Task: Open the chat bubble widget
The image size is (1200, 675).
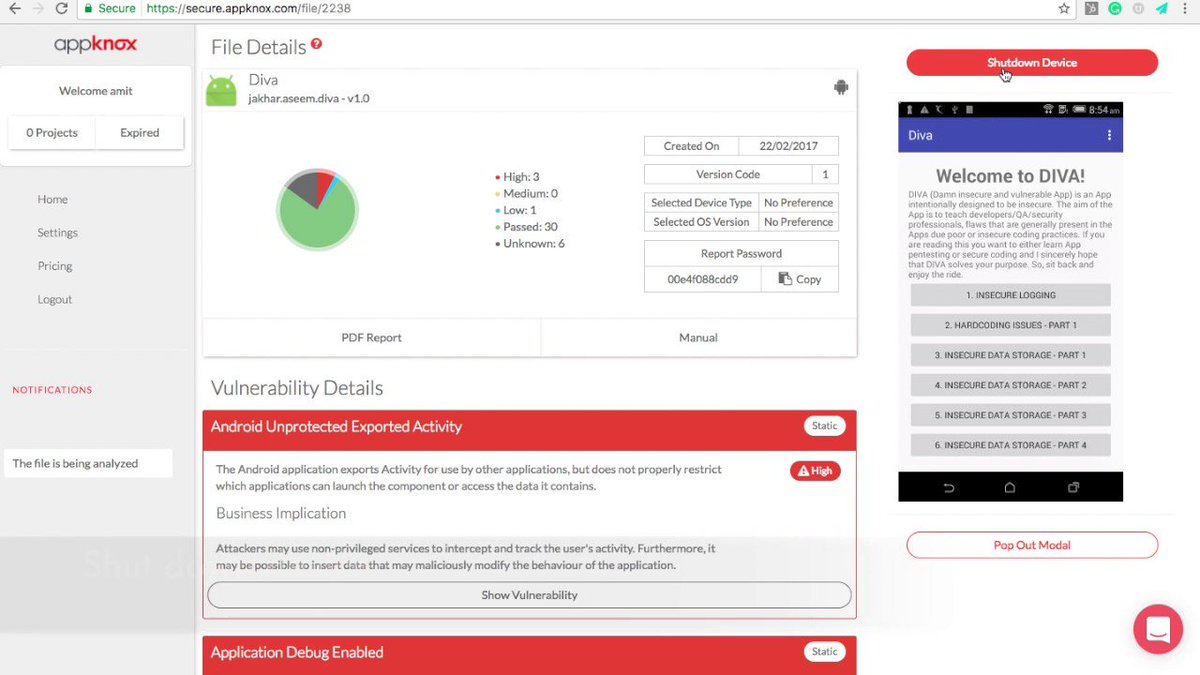Action: tap(1158, 629)
